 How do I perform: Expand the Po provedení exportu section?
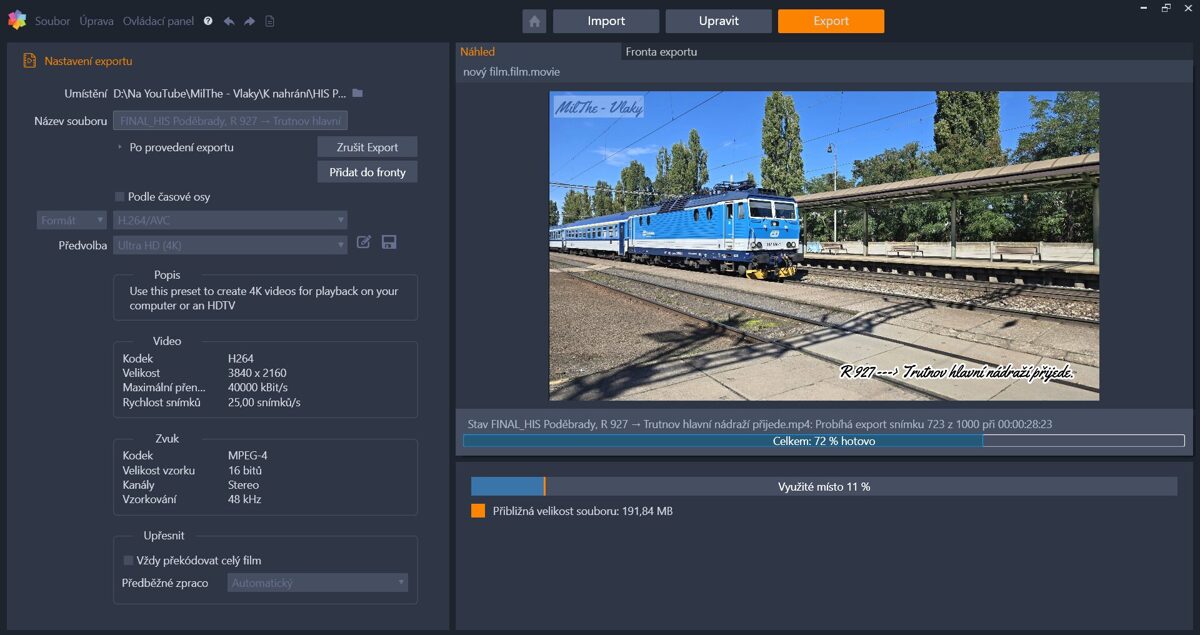pos(119,146)
